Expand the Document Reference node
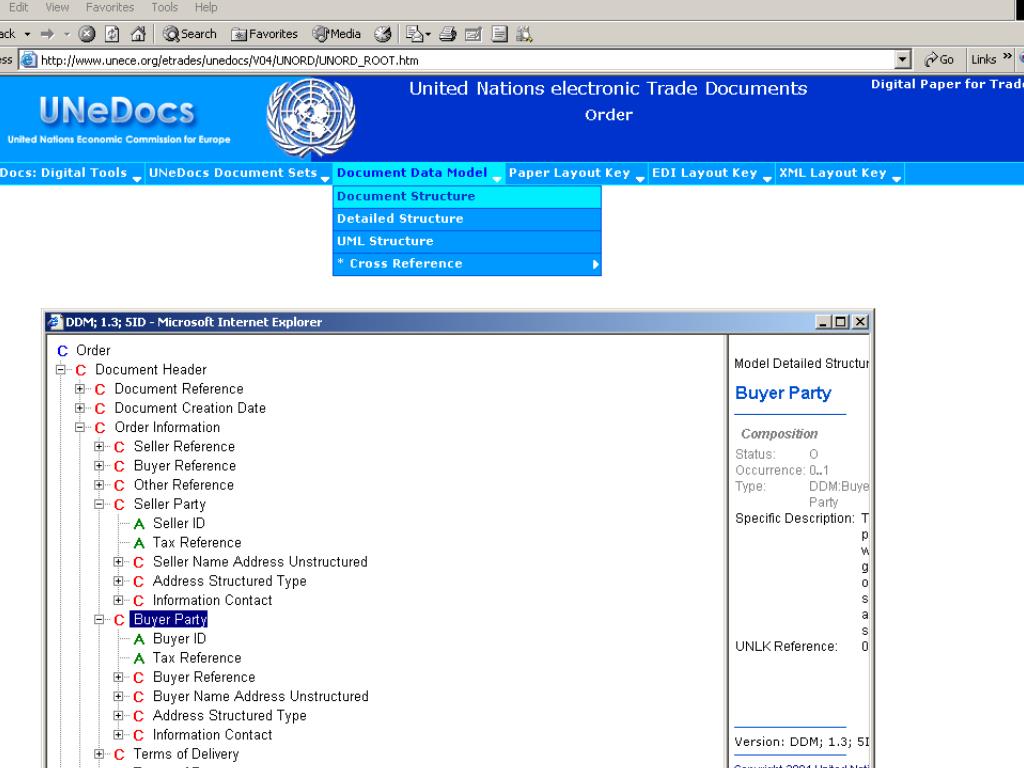Screen dimensions: 1024x768 80,389
